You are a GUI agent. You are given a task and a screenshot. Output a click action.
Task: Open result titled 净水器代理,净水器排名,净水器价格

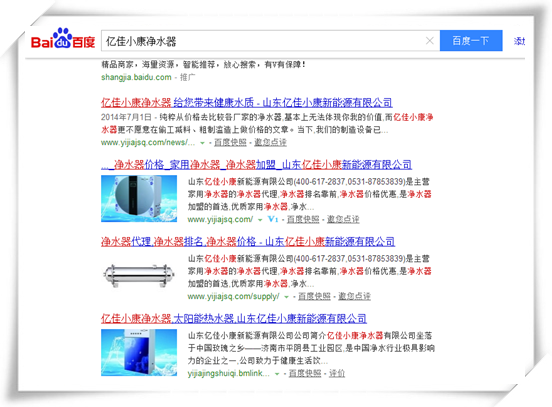tap(248, 242)
